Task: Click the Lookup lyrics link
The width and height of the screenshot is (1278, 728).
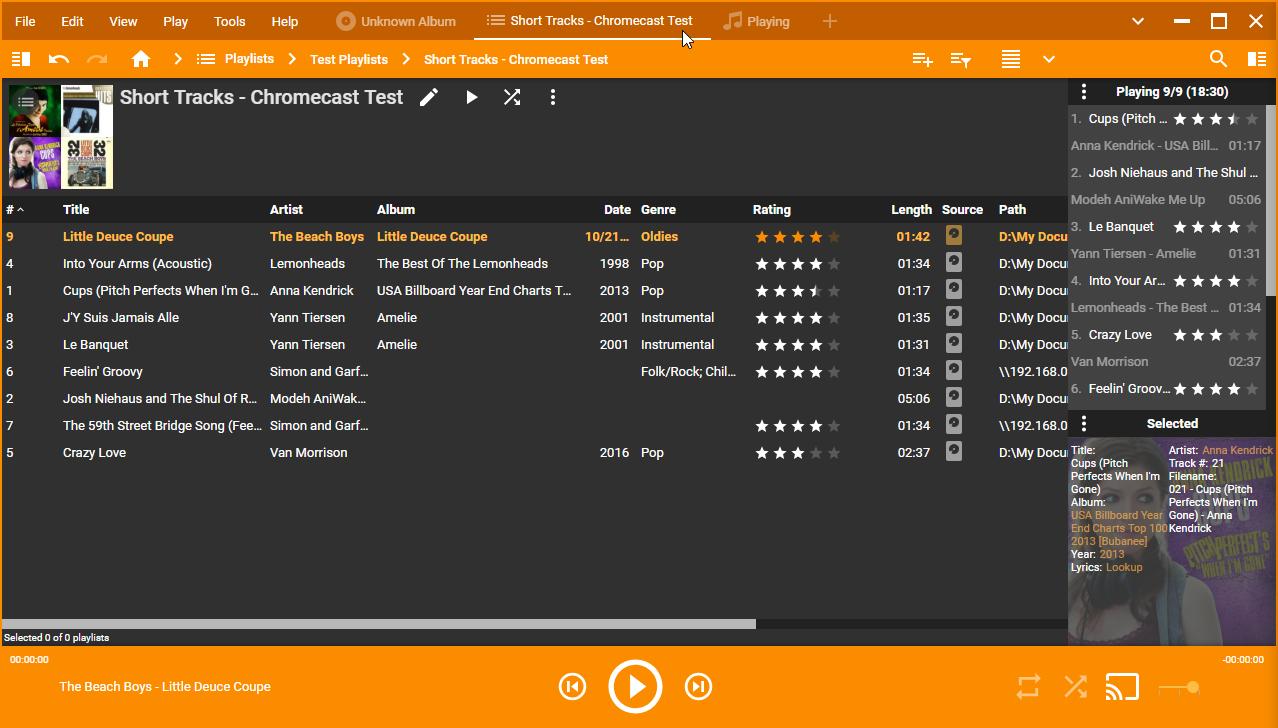Action: coord(1124,567)
